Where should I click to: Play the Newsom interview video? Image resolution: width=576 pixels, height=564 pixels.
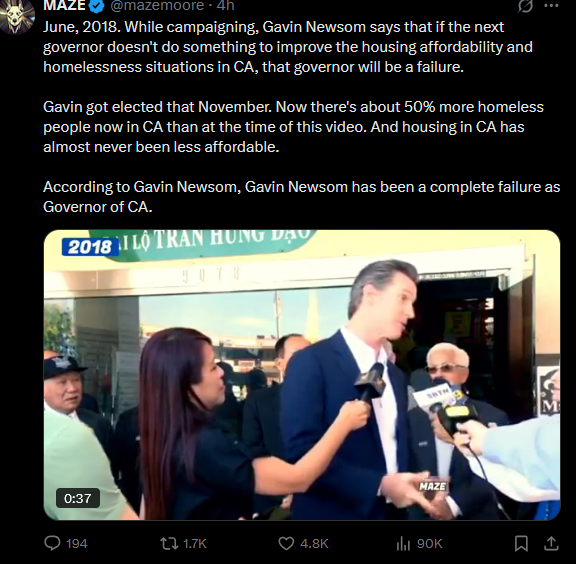click(302, 375)
